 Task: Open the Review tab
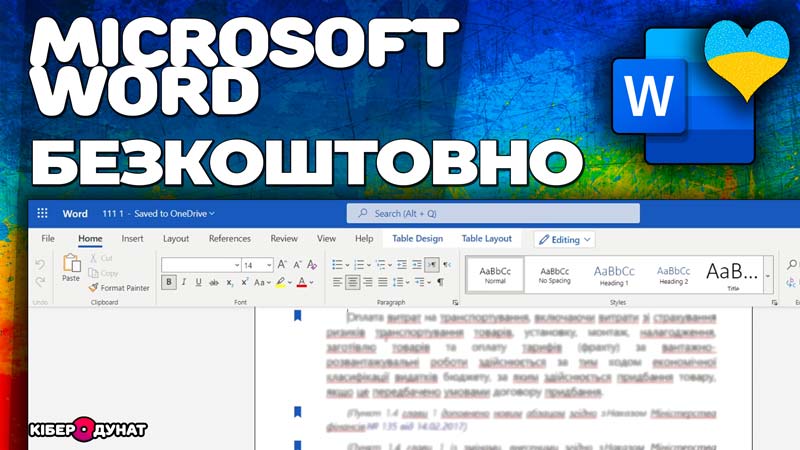[x=284, y=238]
